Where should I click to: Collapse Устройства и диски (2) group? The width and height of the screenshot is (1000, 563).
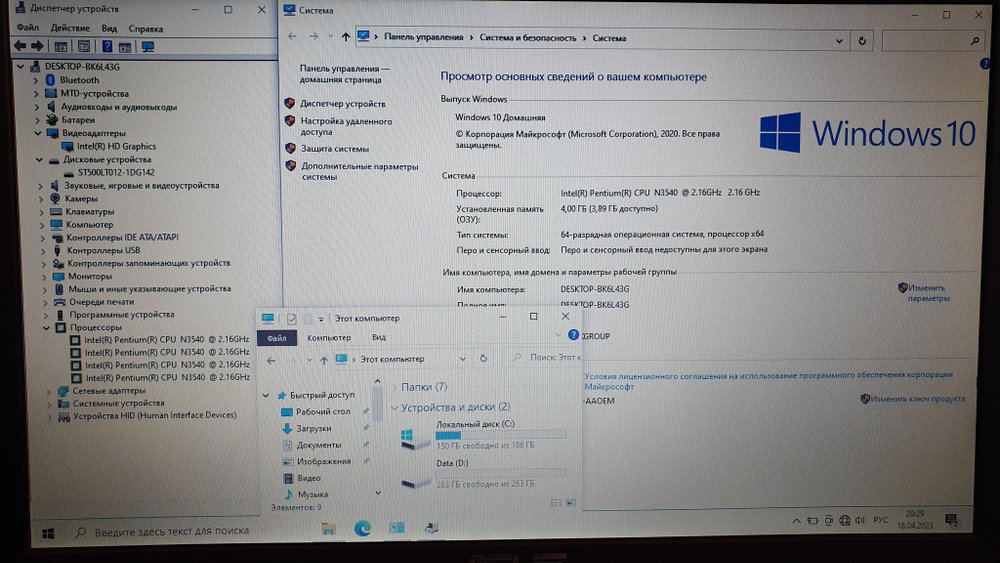[394, 407]
